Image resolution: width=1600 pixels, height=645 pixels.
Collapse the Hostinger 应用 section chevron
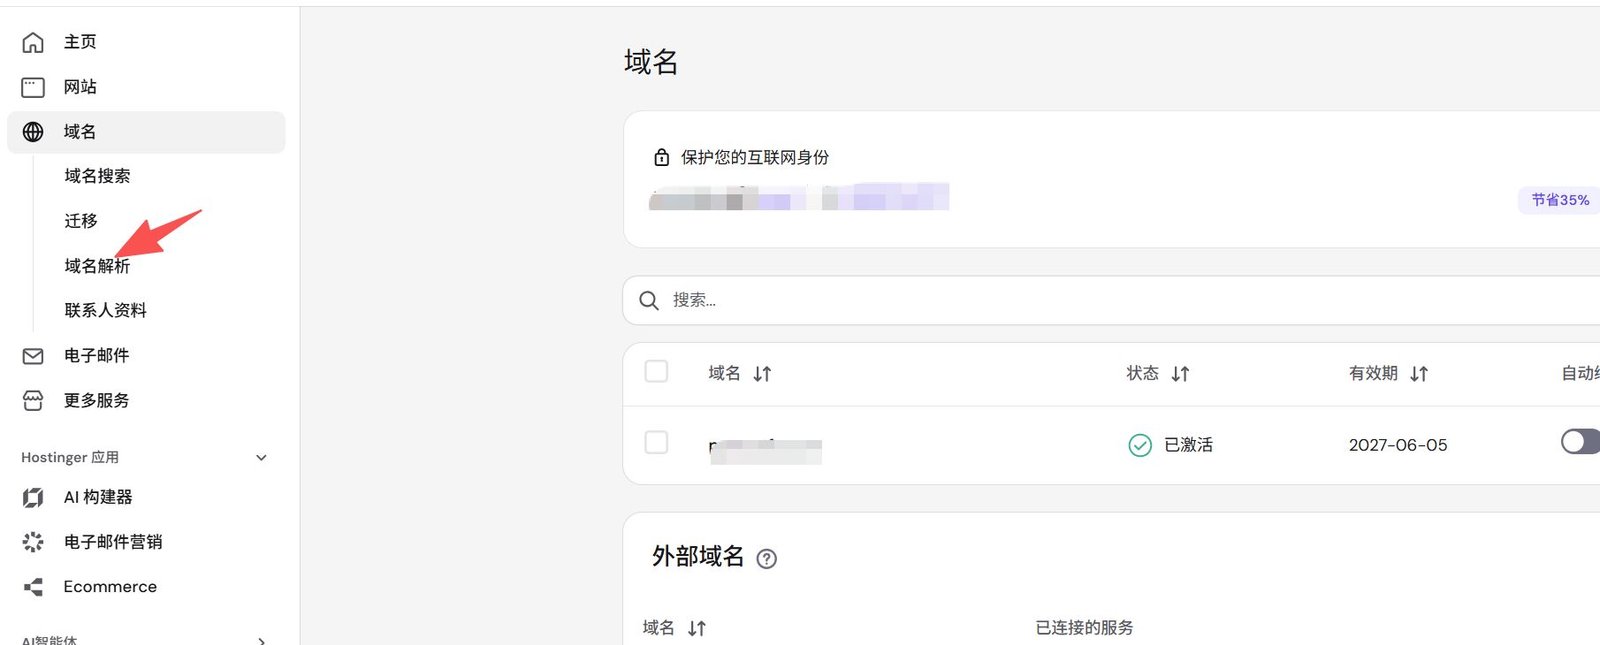coord(261,458)
